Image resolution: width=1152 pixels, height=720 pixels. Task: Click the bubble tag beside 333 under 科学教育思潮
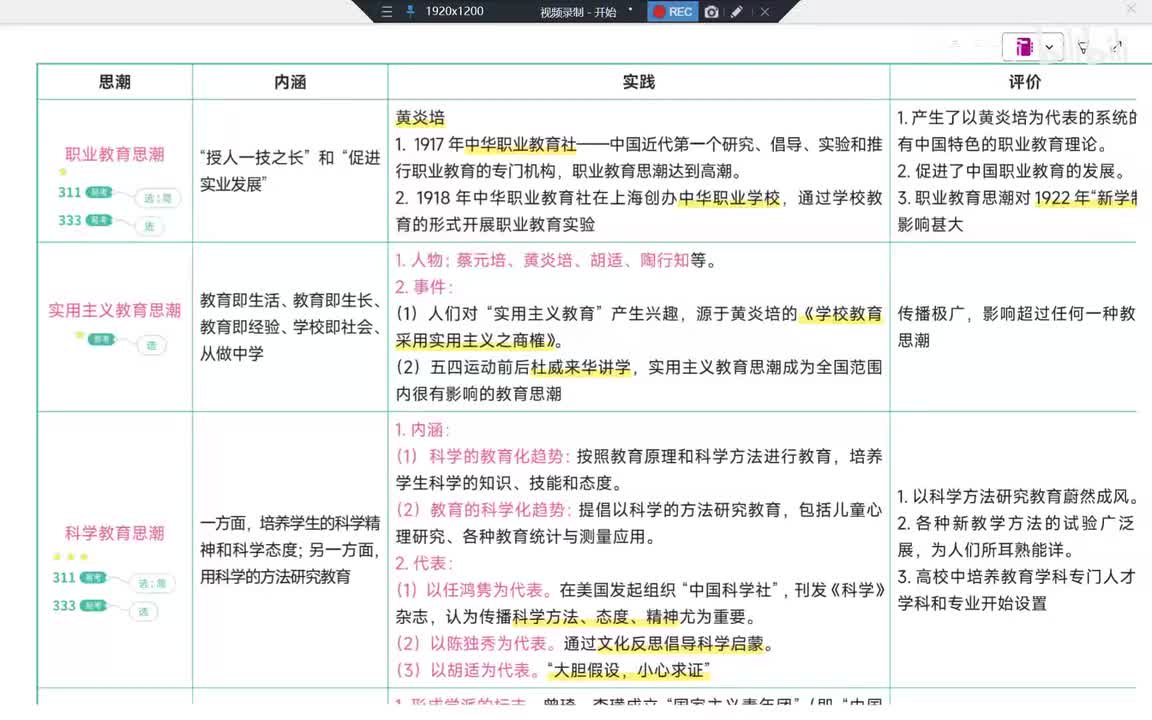coord(143,611)
